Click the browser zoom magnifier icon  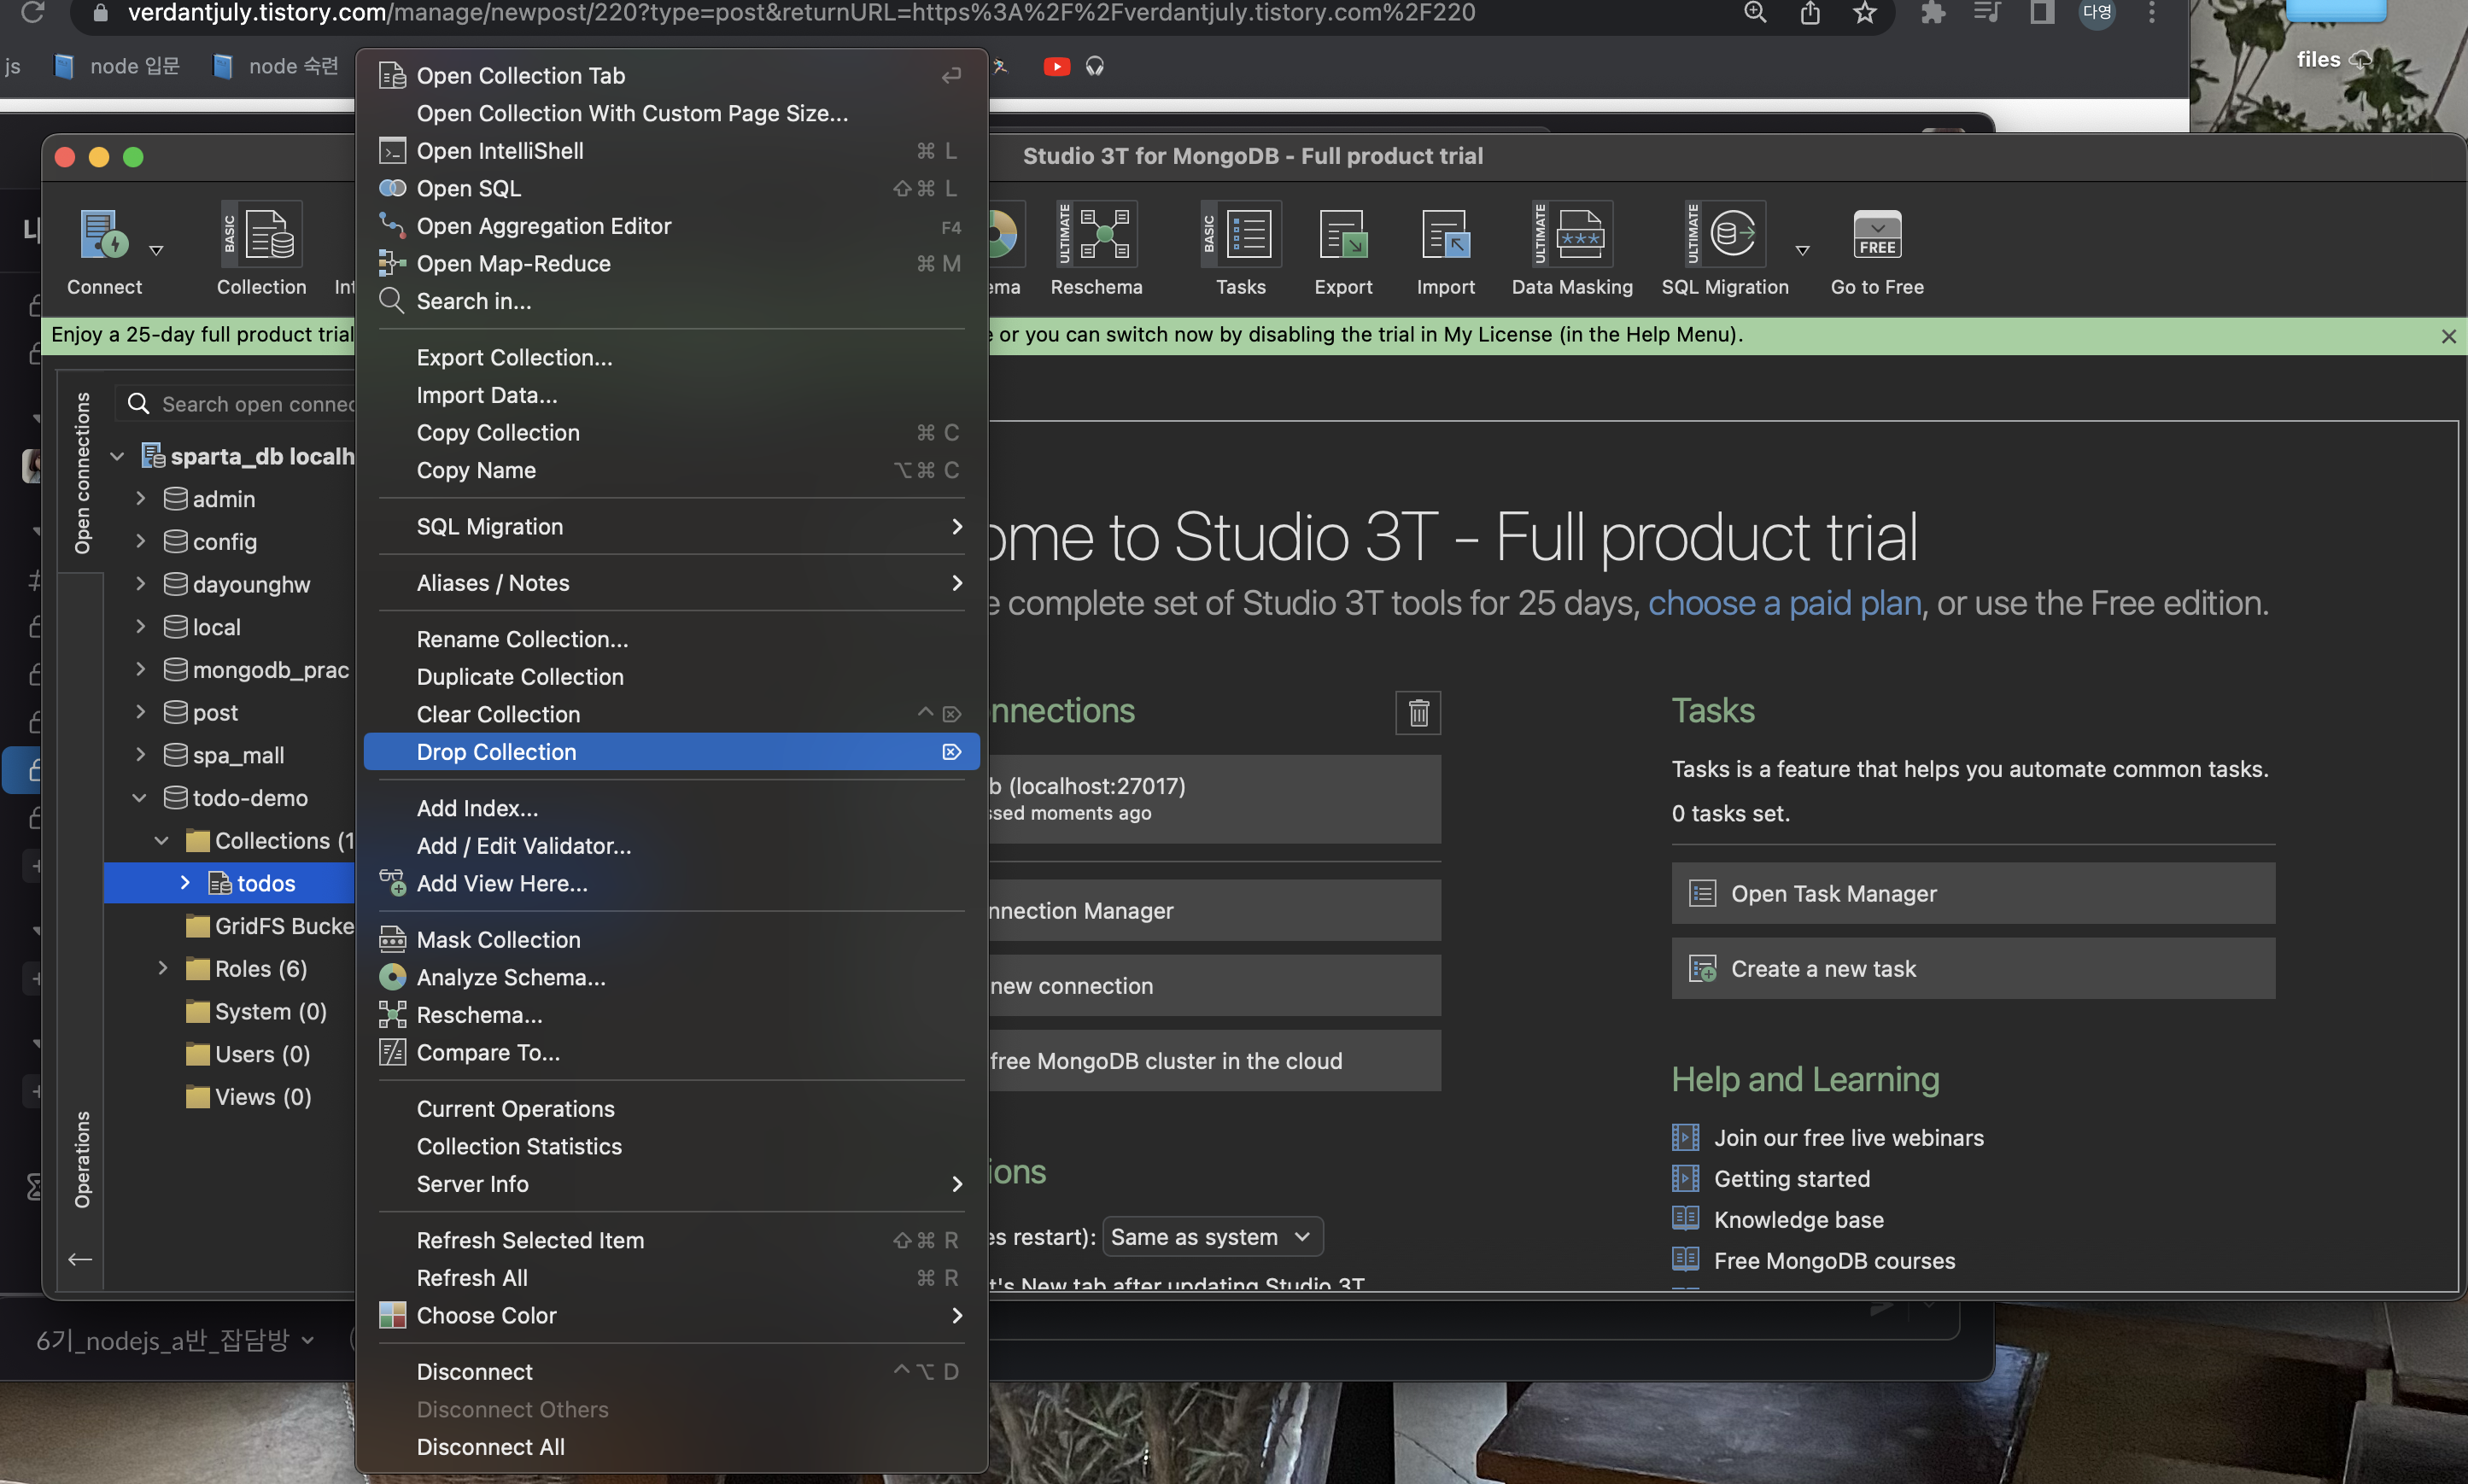click(1755, 12)
